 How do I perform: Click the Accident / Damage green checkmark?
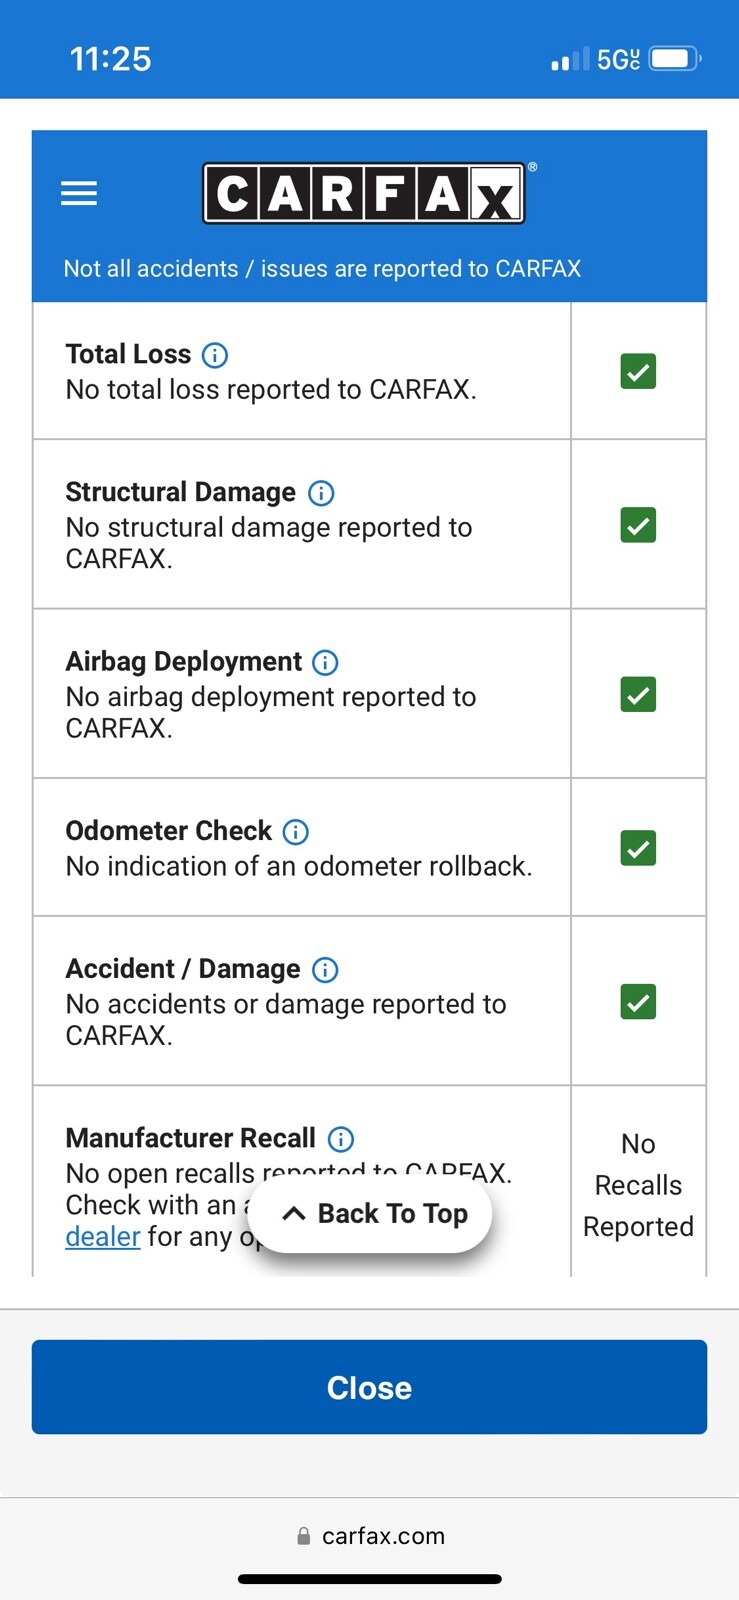[x=638, y=1001]
